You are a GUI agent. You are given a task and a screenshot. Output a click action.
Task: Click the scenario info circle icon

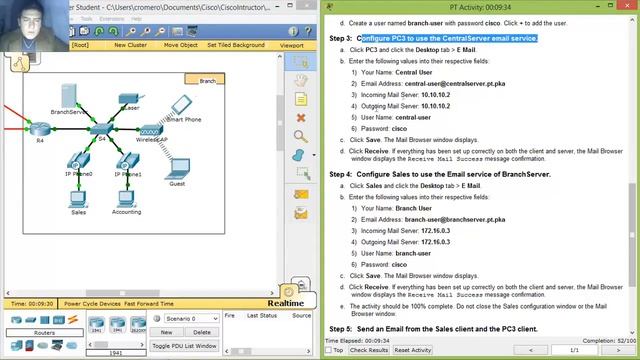tap(157, 318)
